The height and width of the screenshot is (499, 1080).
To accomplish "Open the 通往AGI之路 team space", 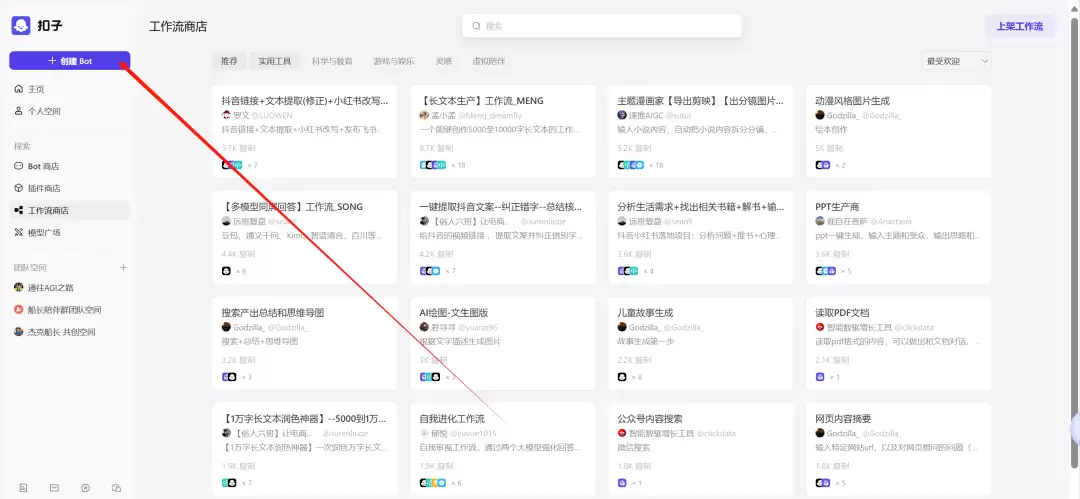I will tap(70, 287).
